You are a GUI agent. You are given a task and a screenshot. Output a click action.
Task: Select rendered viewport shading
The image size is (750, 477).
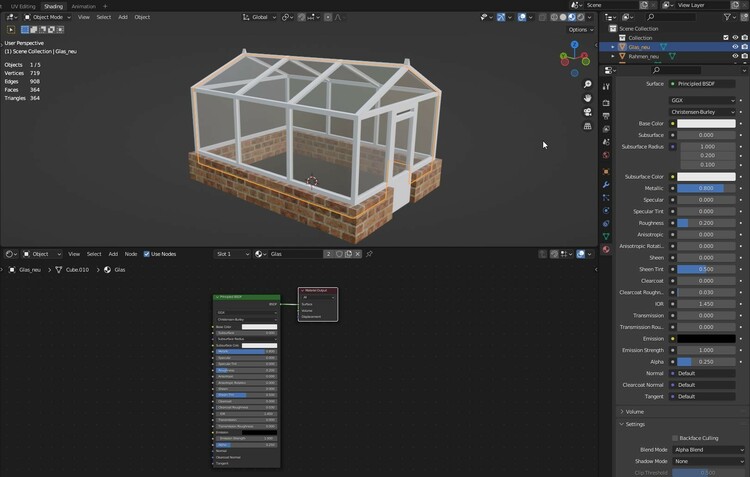581,17
